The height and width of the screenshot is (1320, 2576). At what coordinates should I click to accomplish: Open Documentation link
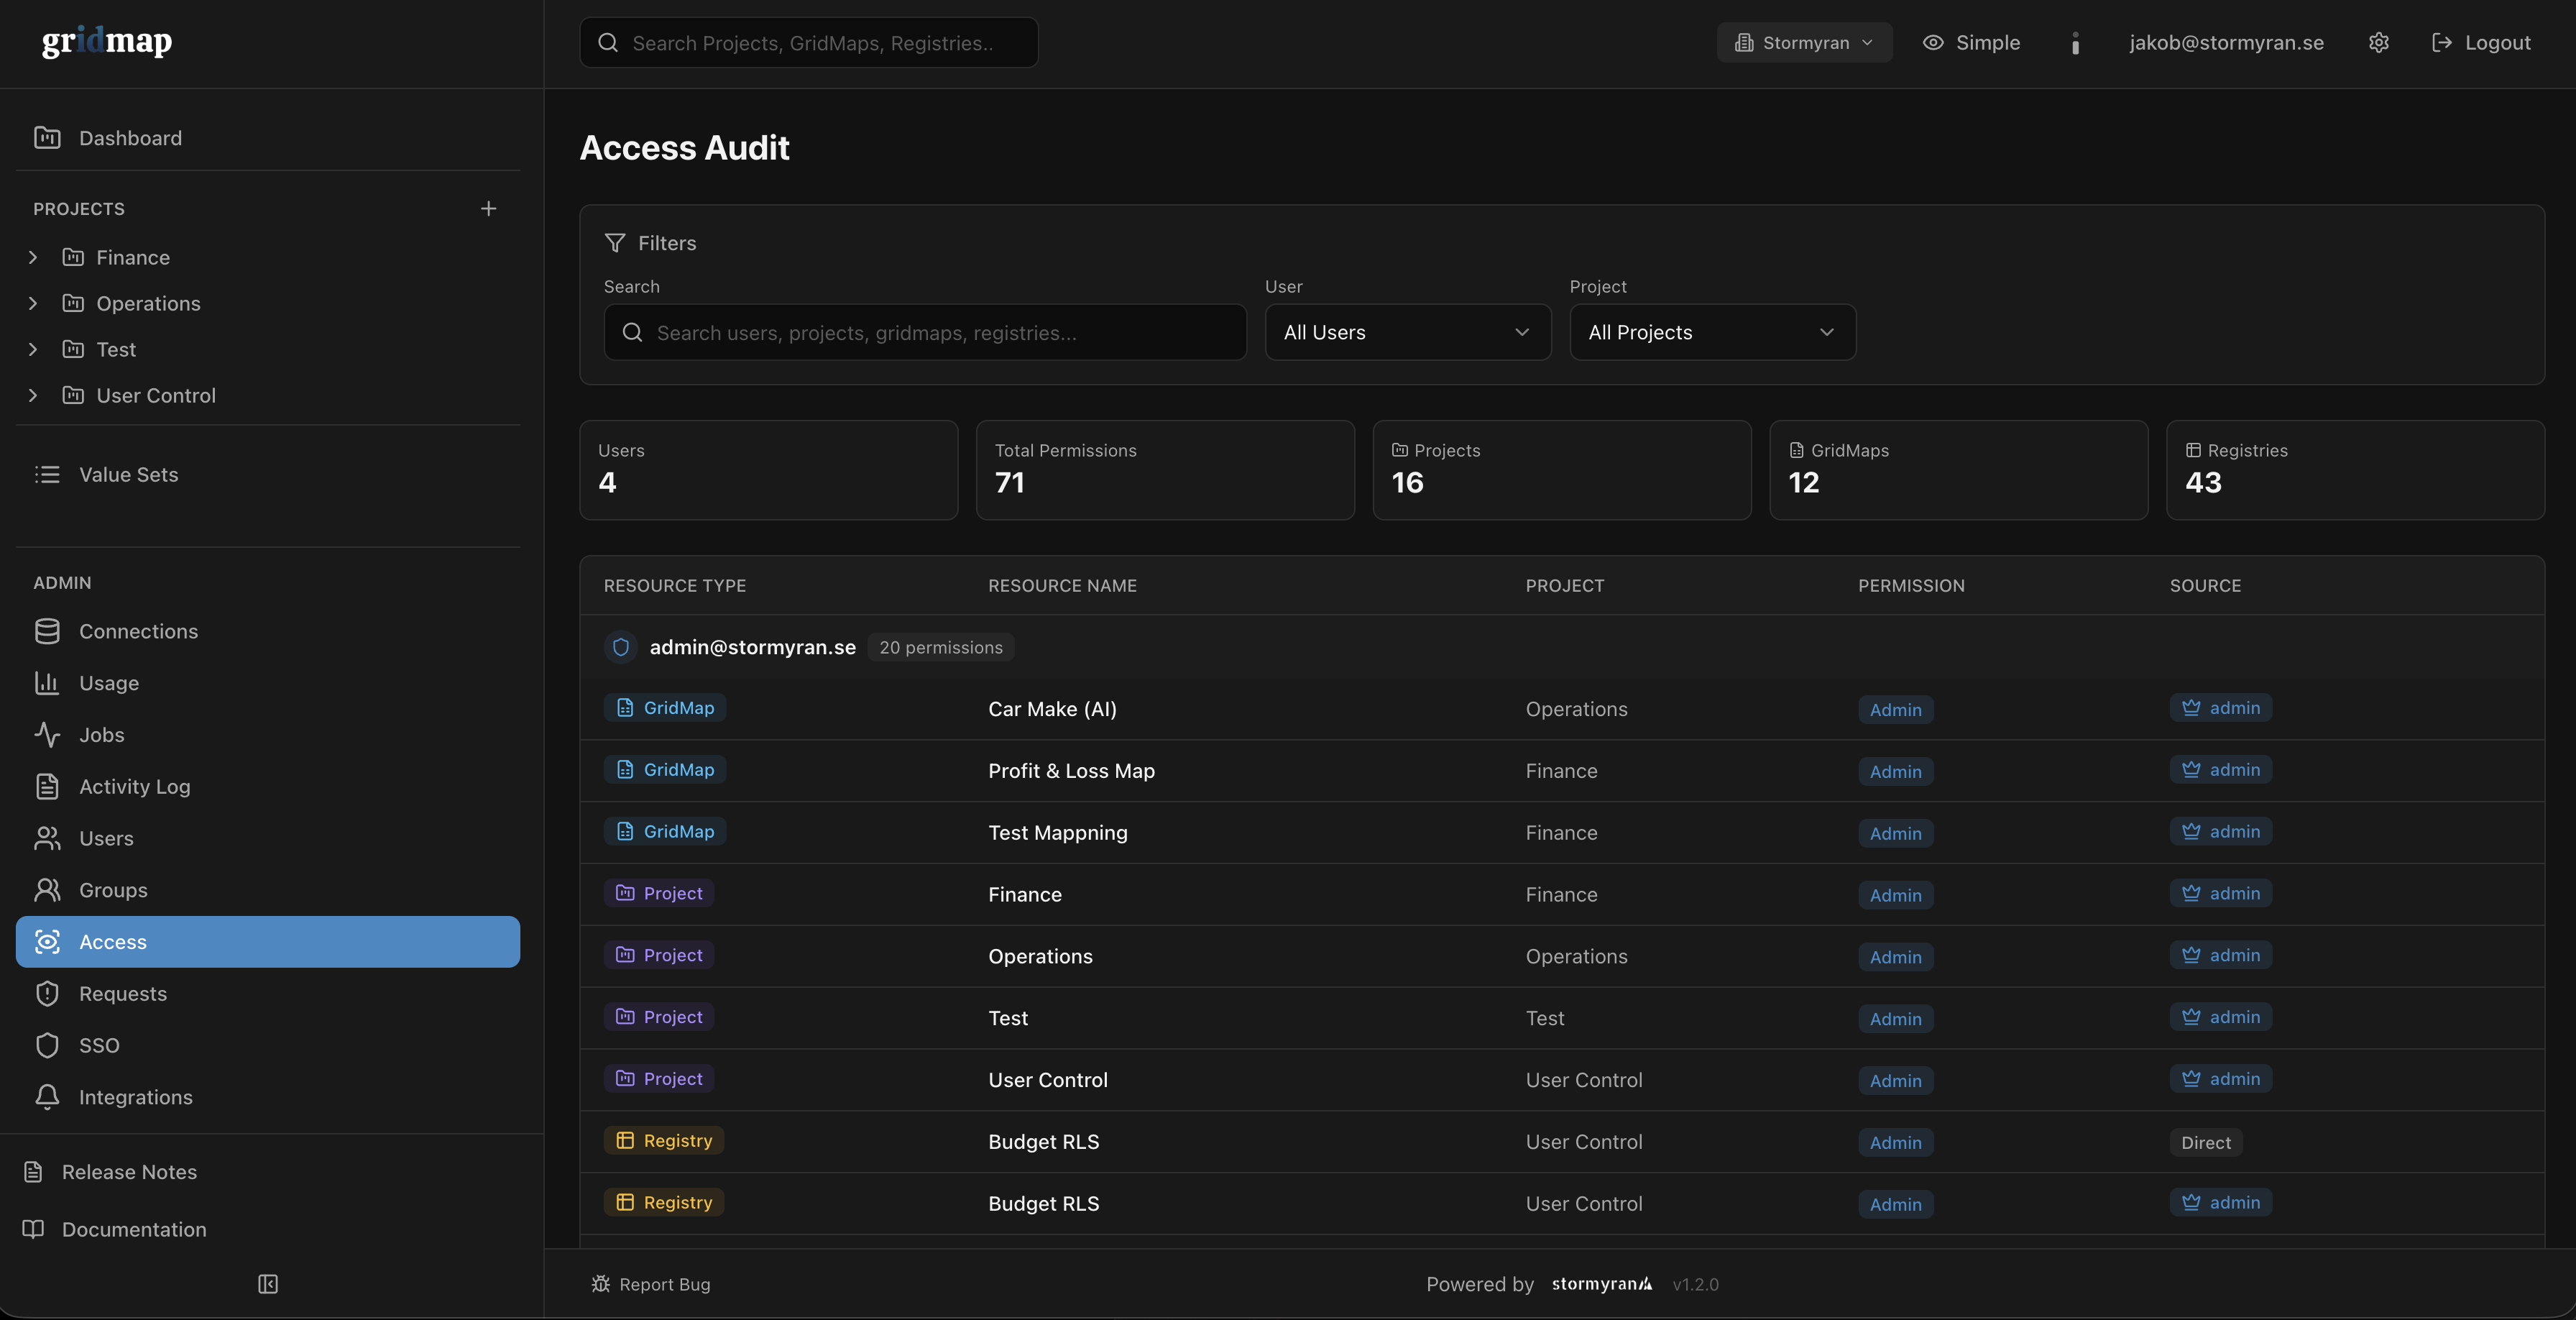click(x=134, y=1229)
